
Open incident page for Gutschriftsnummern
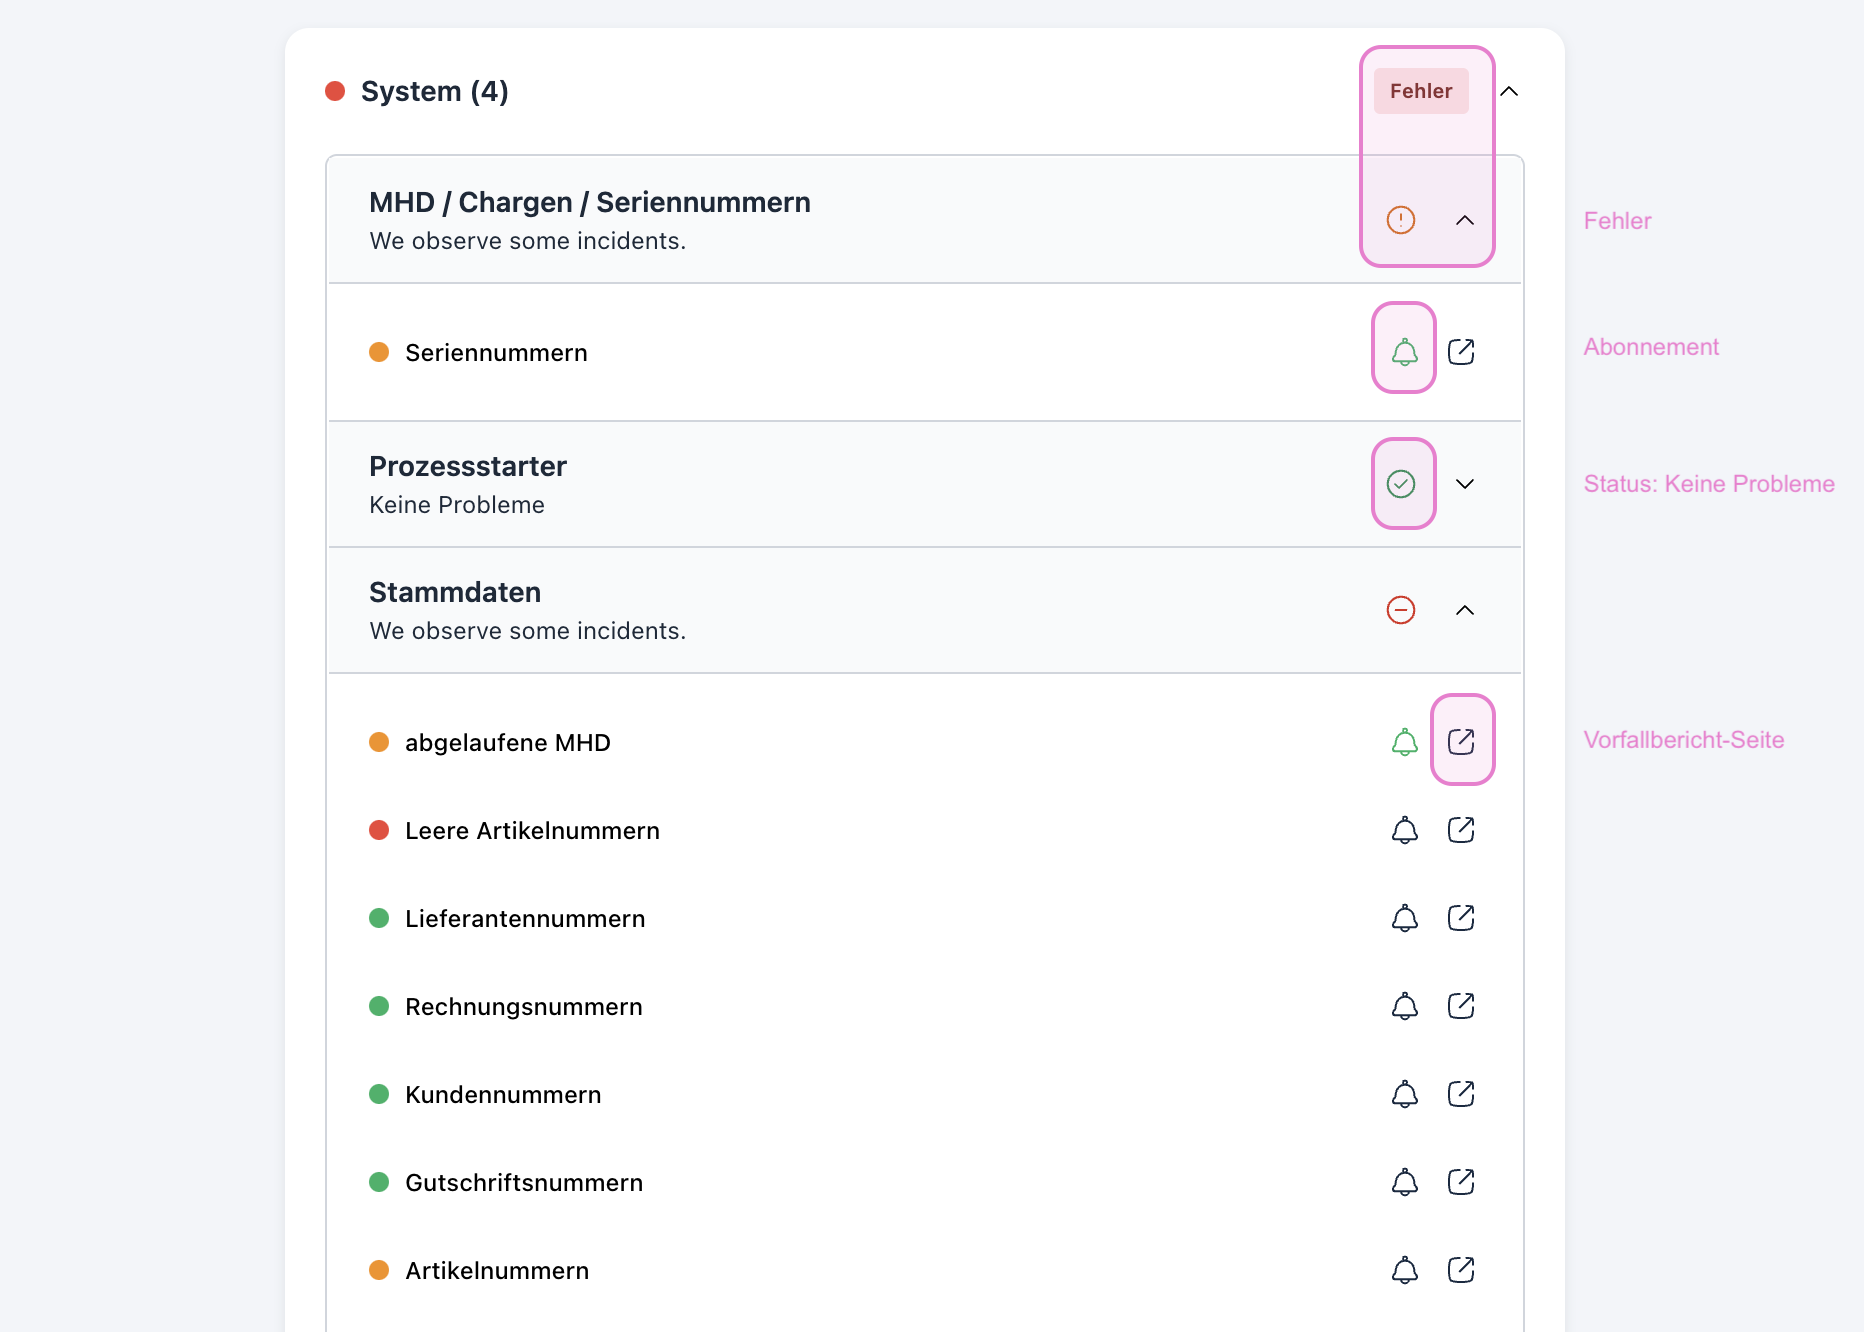click(x=1461, y=1182)
